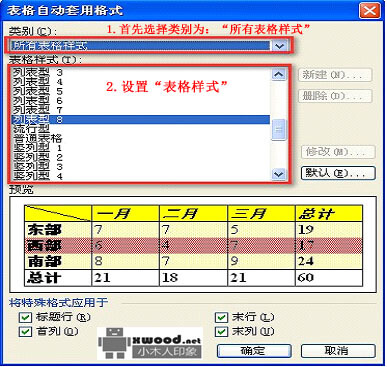Click the 新建(N)... button
The image size is (387, 367).
335,75
